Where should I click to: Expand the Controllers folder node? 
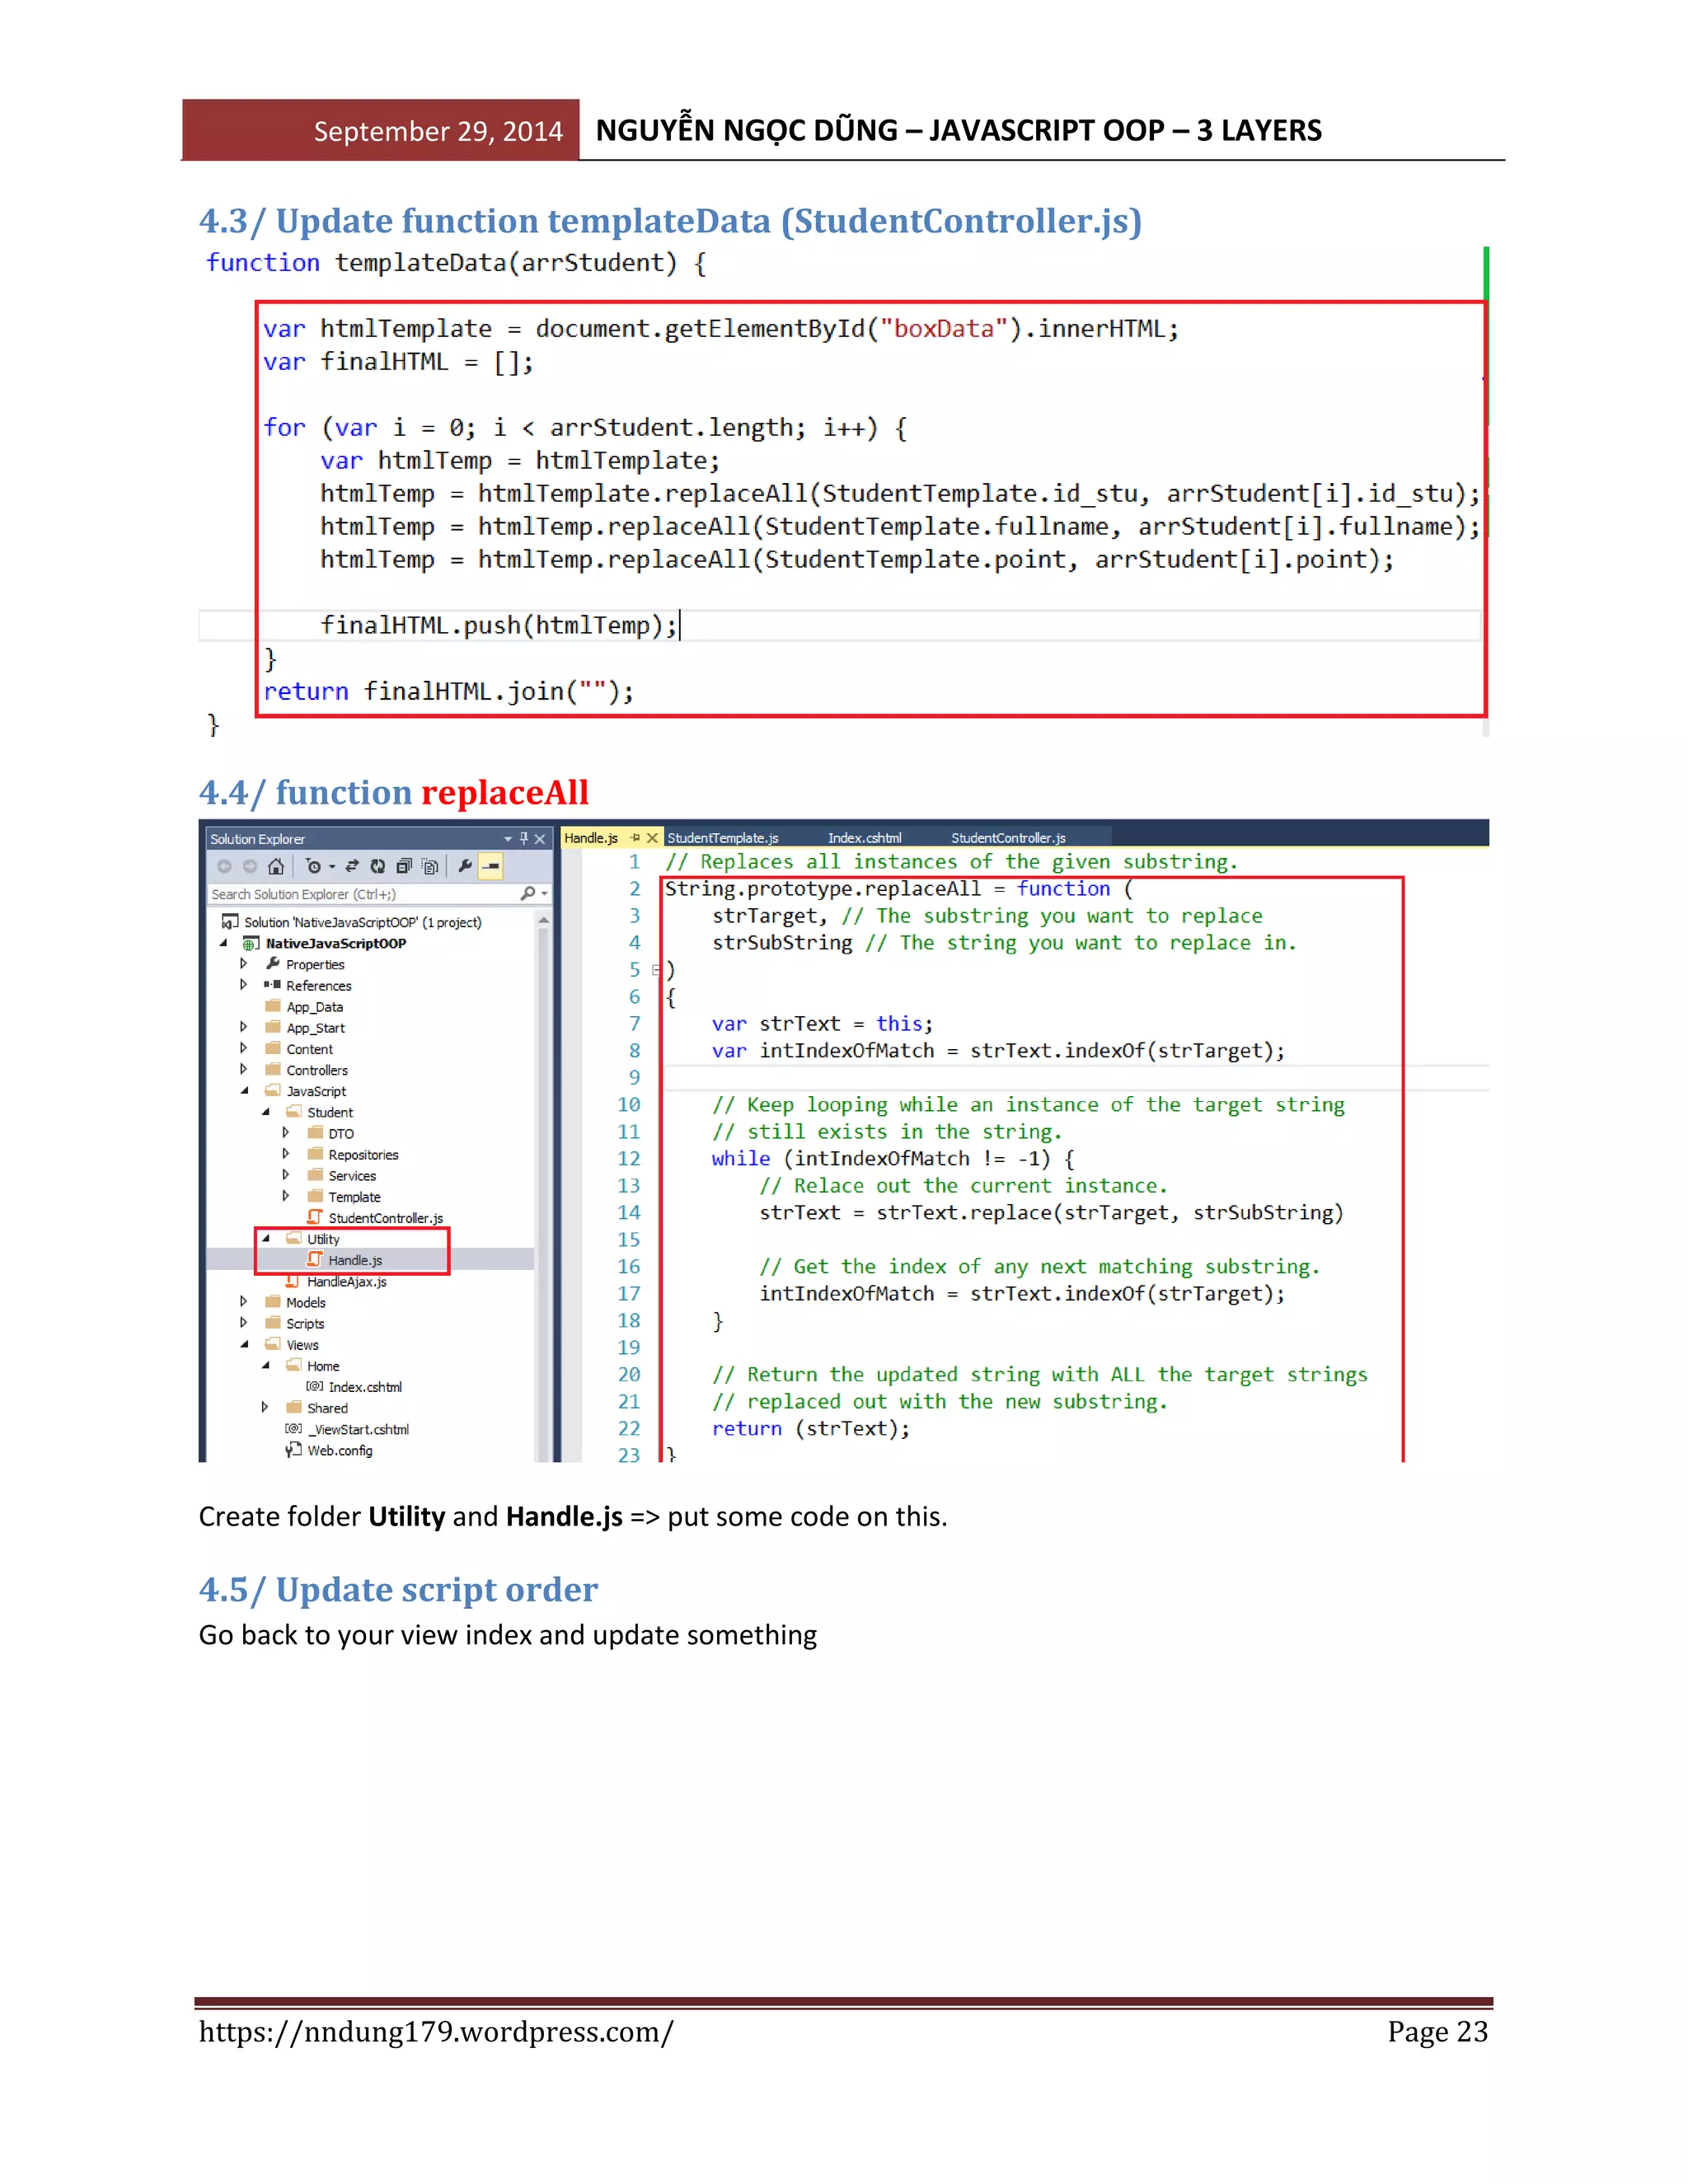pos(243,1070)
